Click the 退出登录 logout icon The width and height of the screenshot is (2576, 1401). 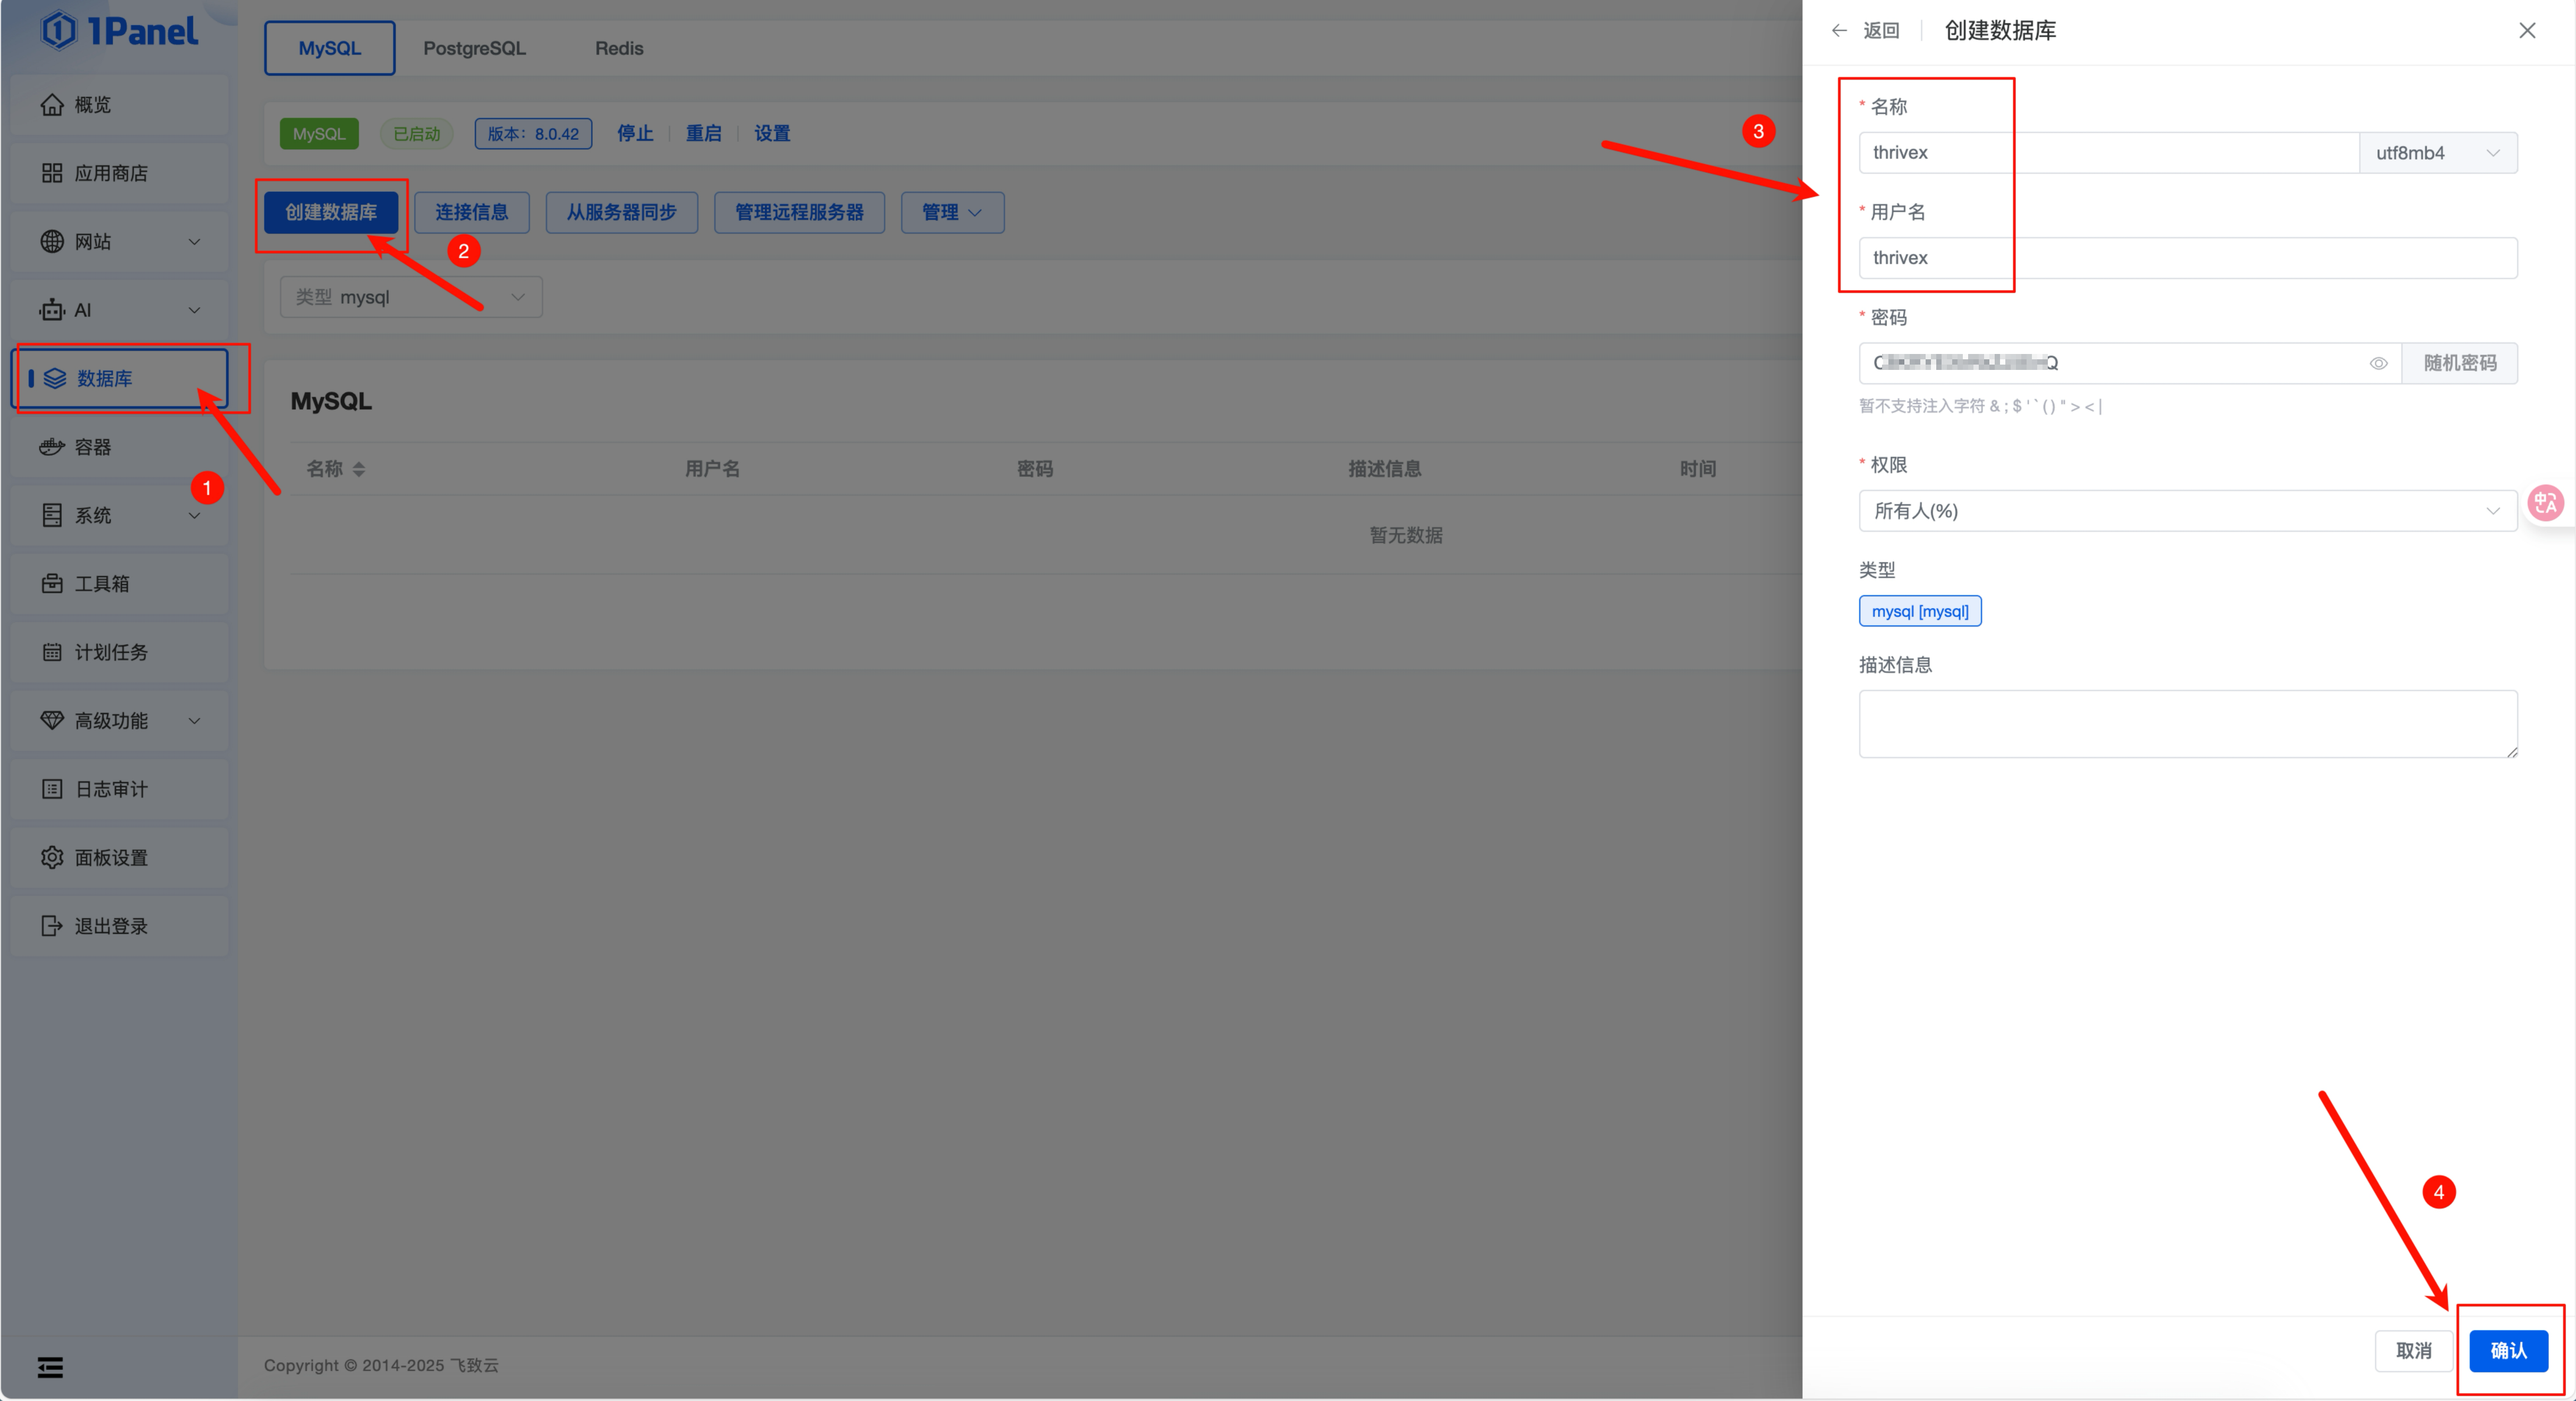click(52, 926)
